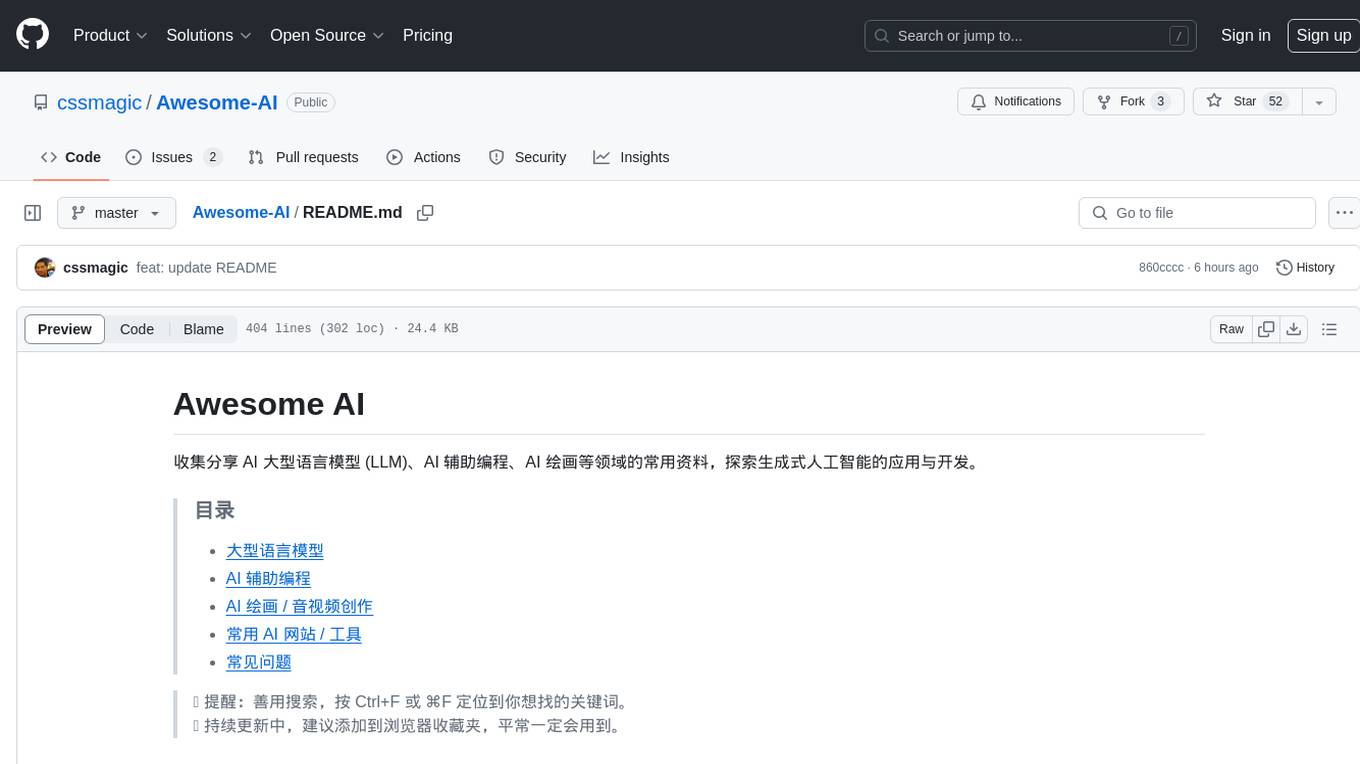This screenshot has height=764, width=1360.
Task: Select the Blame view
Action: 203,329
